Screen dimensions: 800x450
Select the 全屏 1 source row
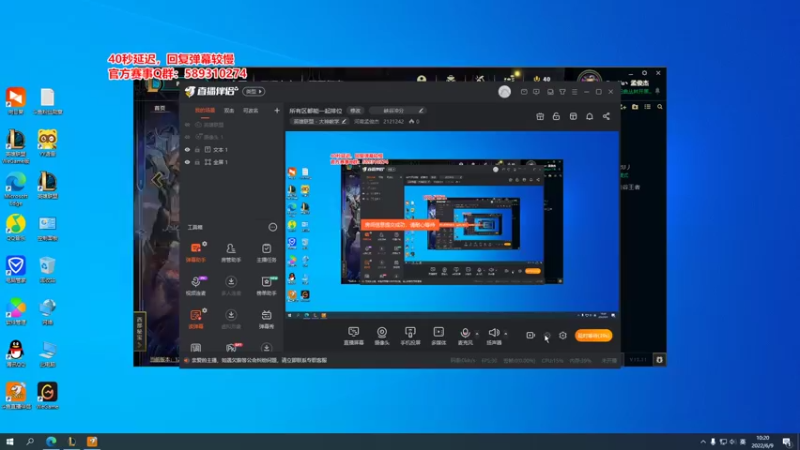232,162
